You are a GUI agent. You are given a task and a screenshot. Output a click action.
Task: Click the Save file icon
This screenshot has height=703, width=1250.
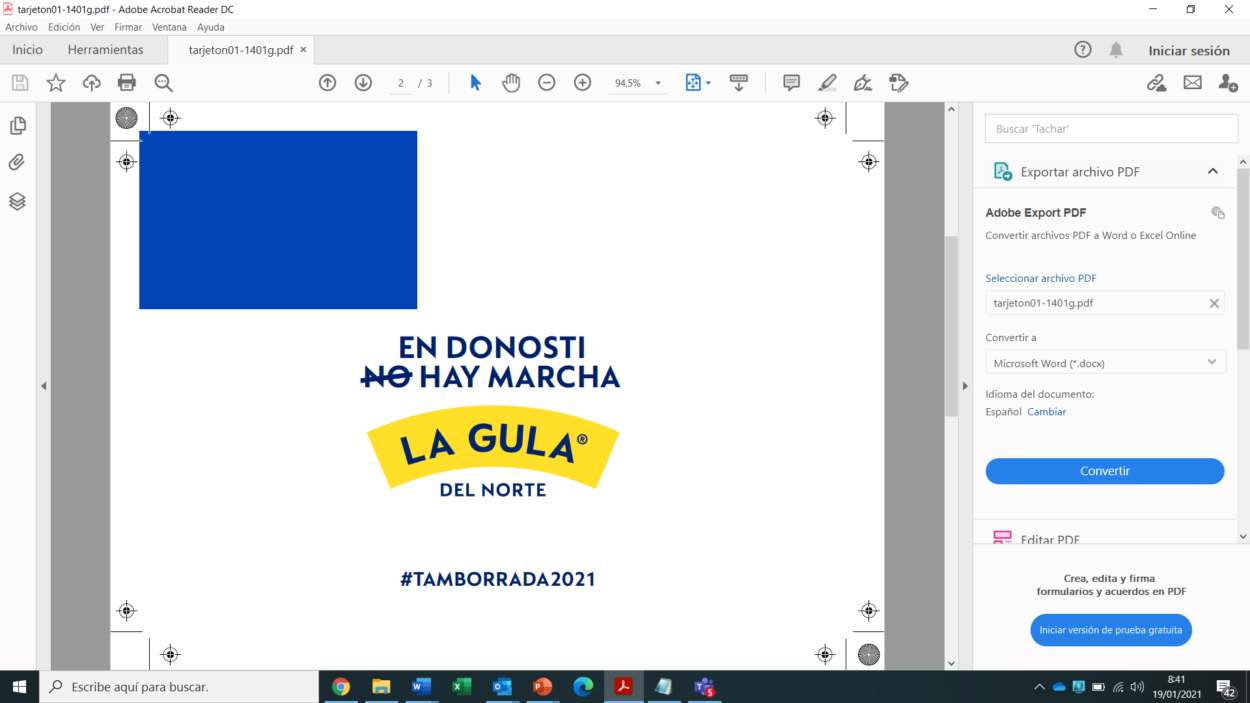tap(20, 83)
